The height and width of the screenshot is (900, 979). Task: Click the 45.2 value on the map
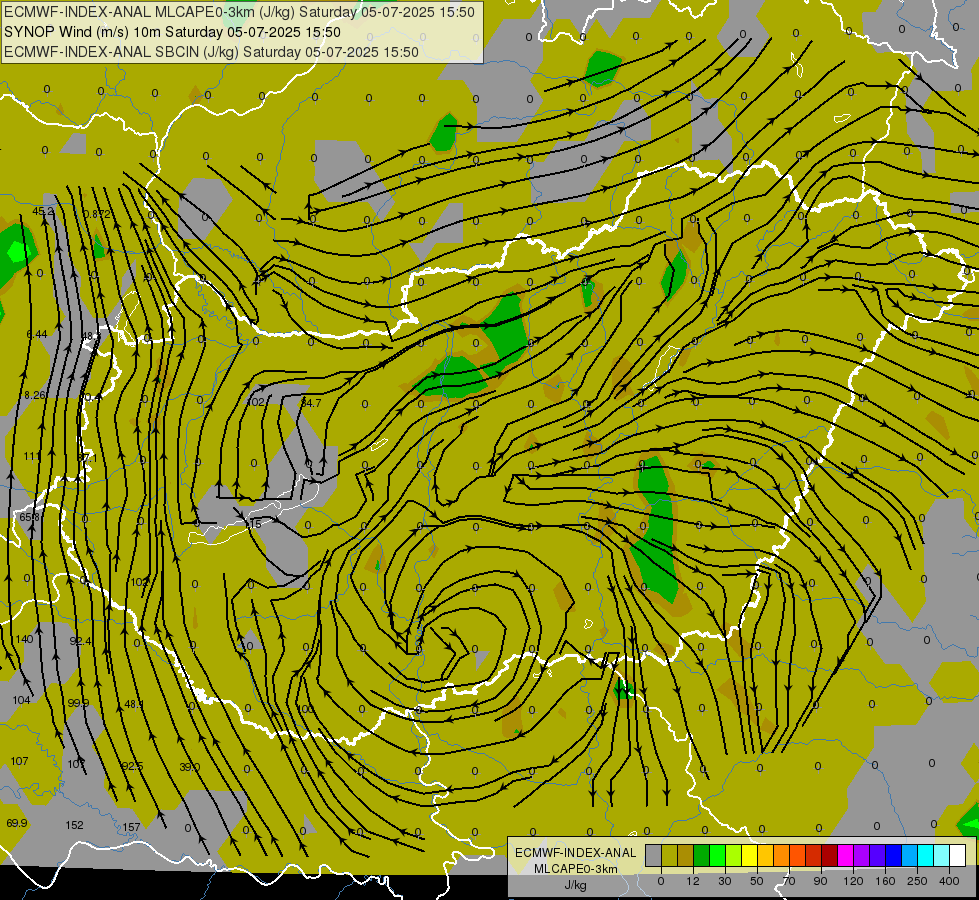[x=43, y=211]
